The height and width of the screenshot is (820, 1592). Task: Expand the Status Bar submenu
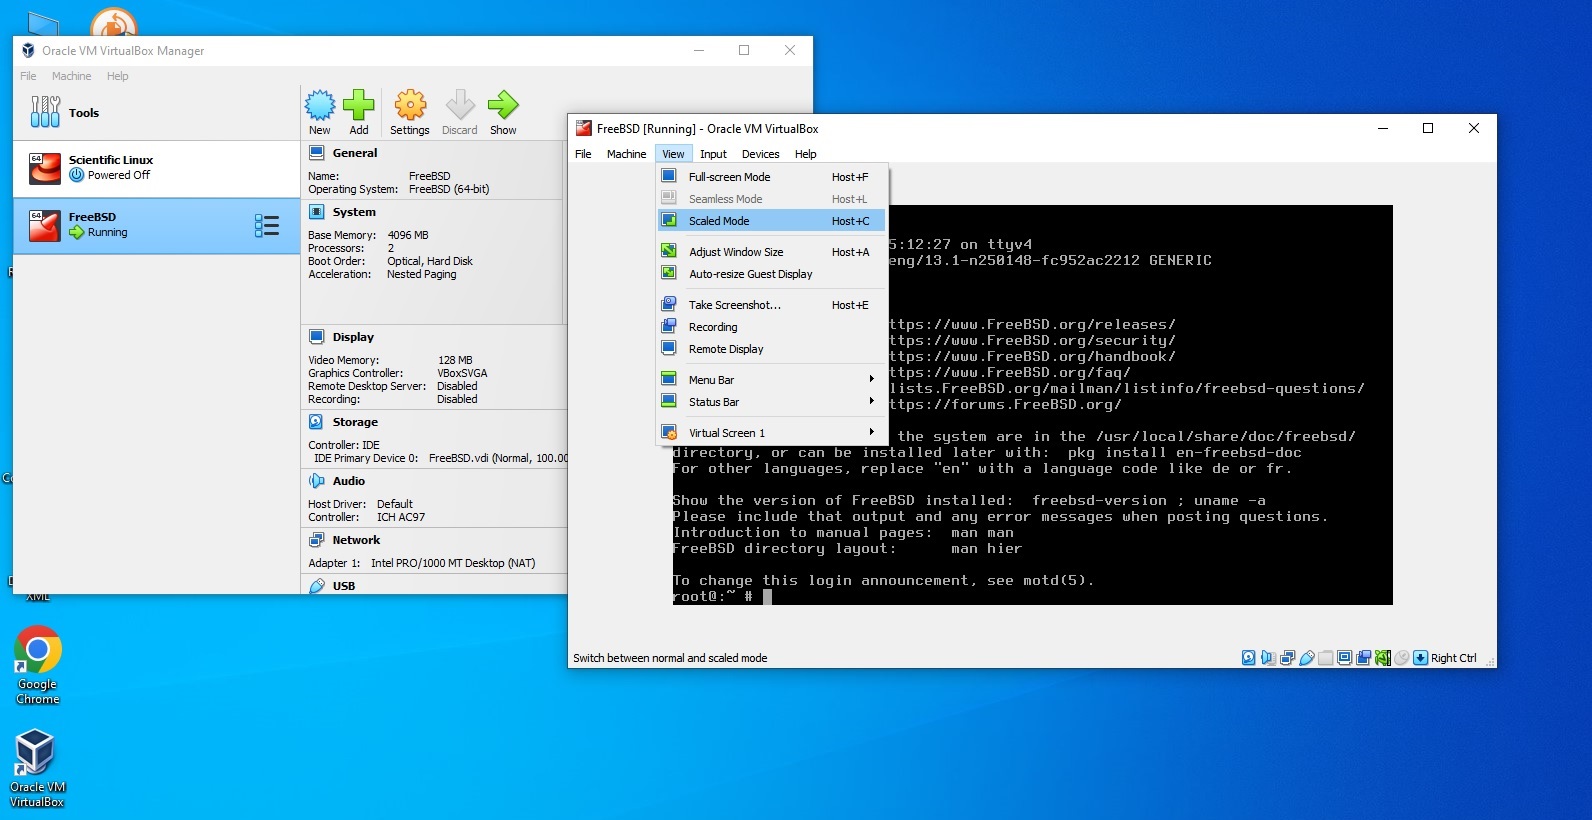pos(714,402)
